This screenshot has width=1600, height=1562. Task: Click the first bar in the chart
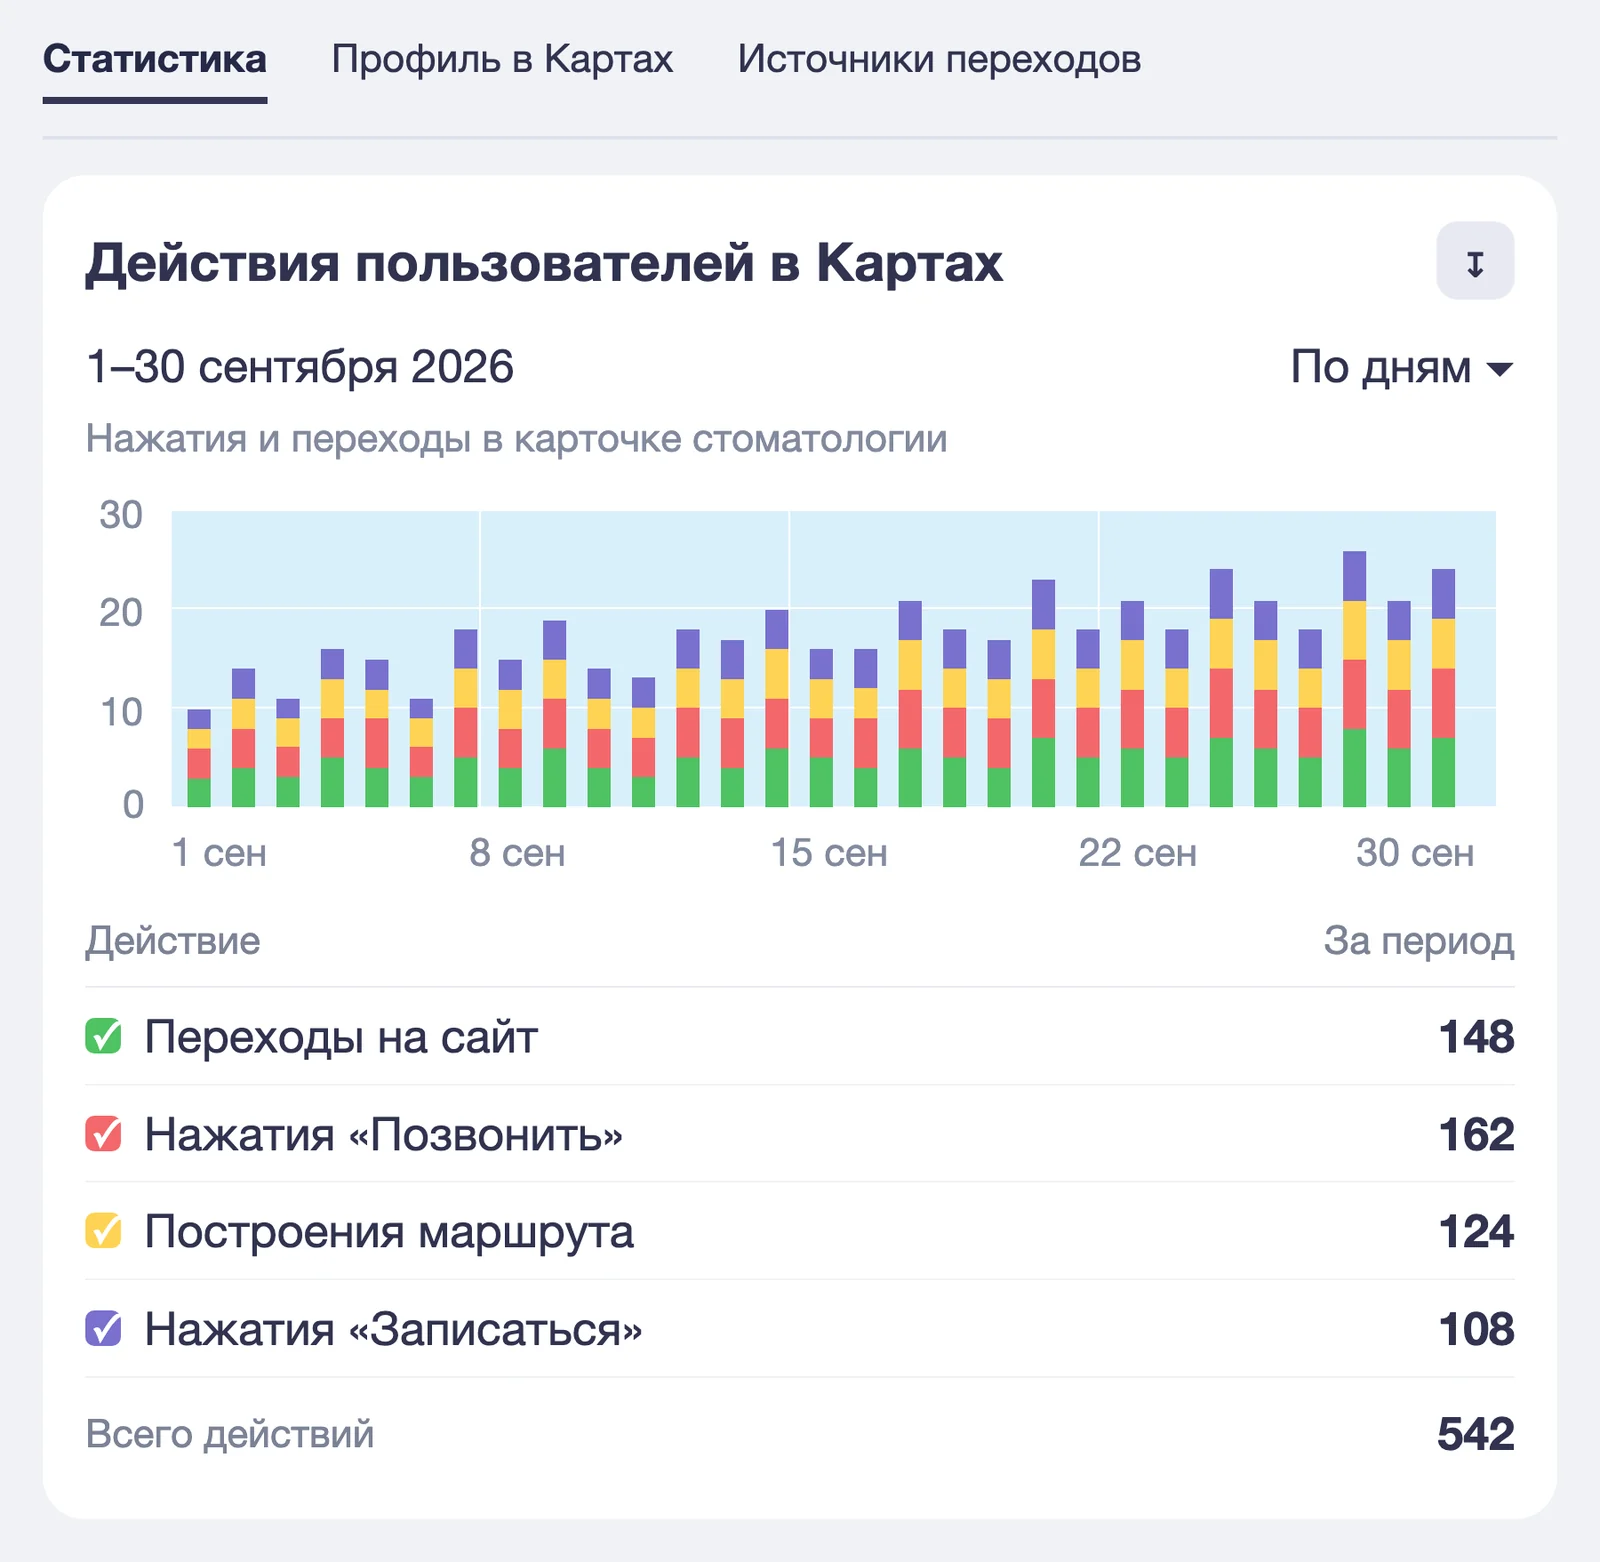[199, 758]
